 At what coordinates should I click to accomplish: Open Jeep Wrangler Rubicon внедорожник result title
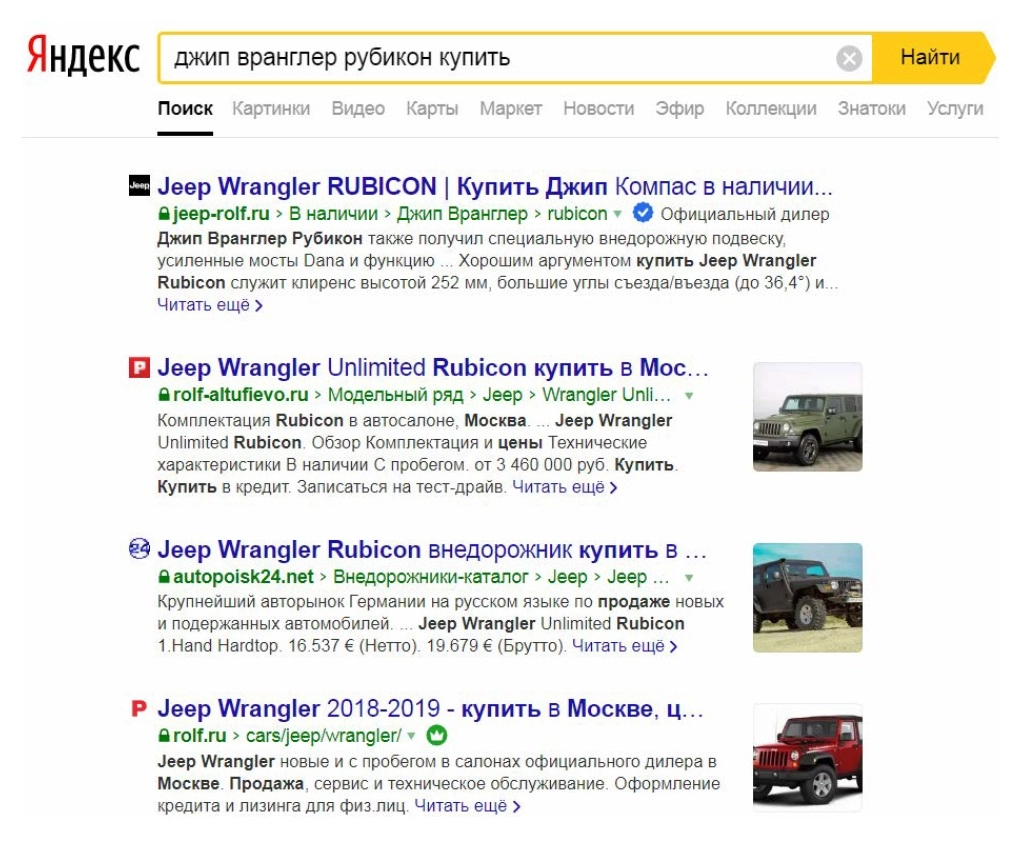point(432,550)
